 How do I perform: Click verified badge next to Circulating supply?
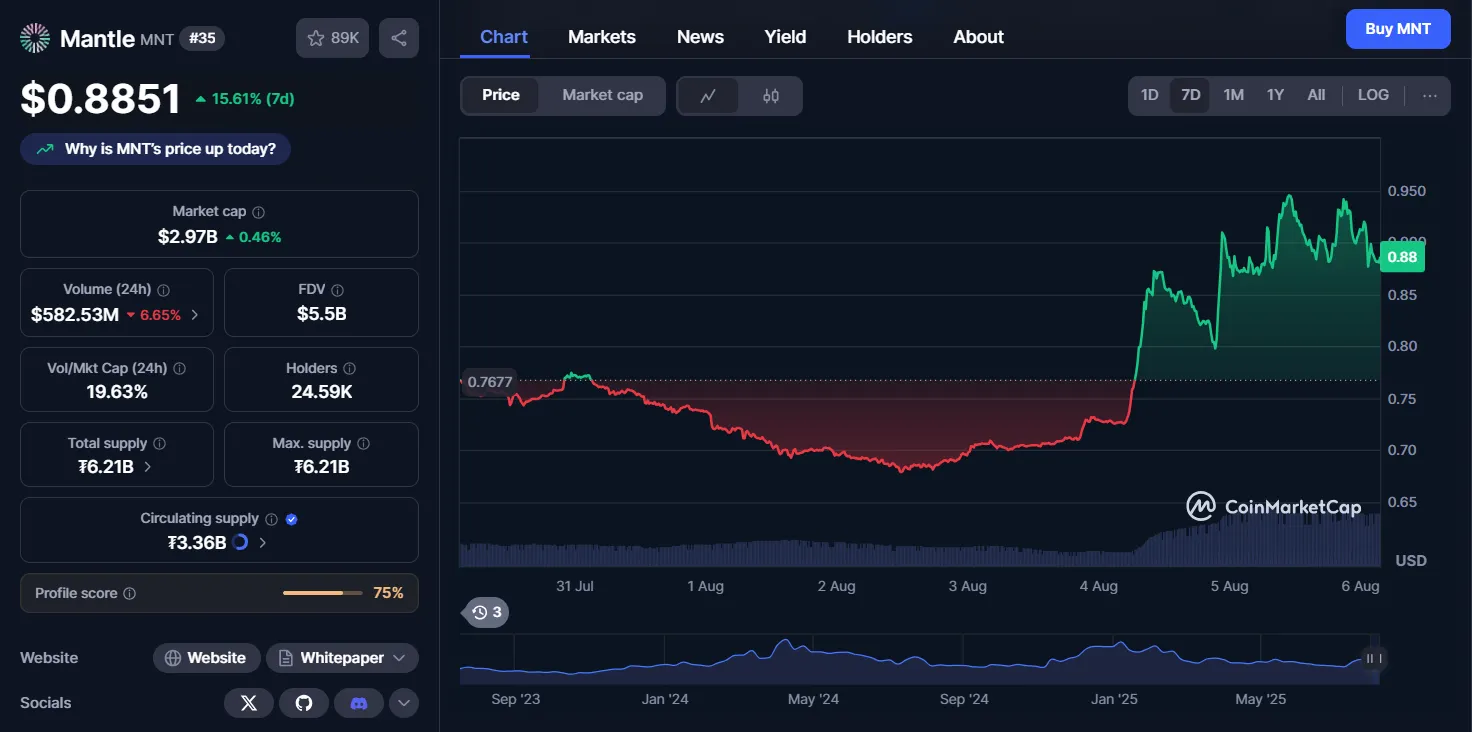click(292, 519)
